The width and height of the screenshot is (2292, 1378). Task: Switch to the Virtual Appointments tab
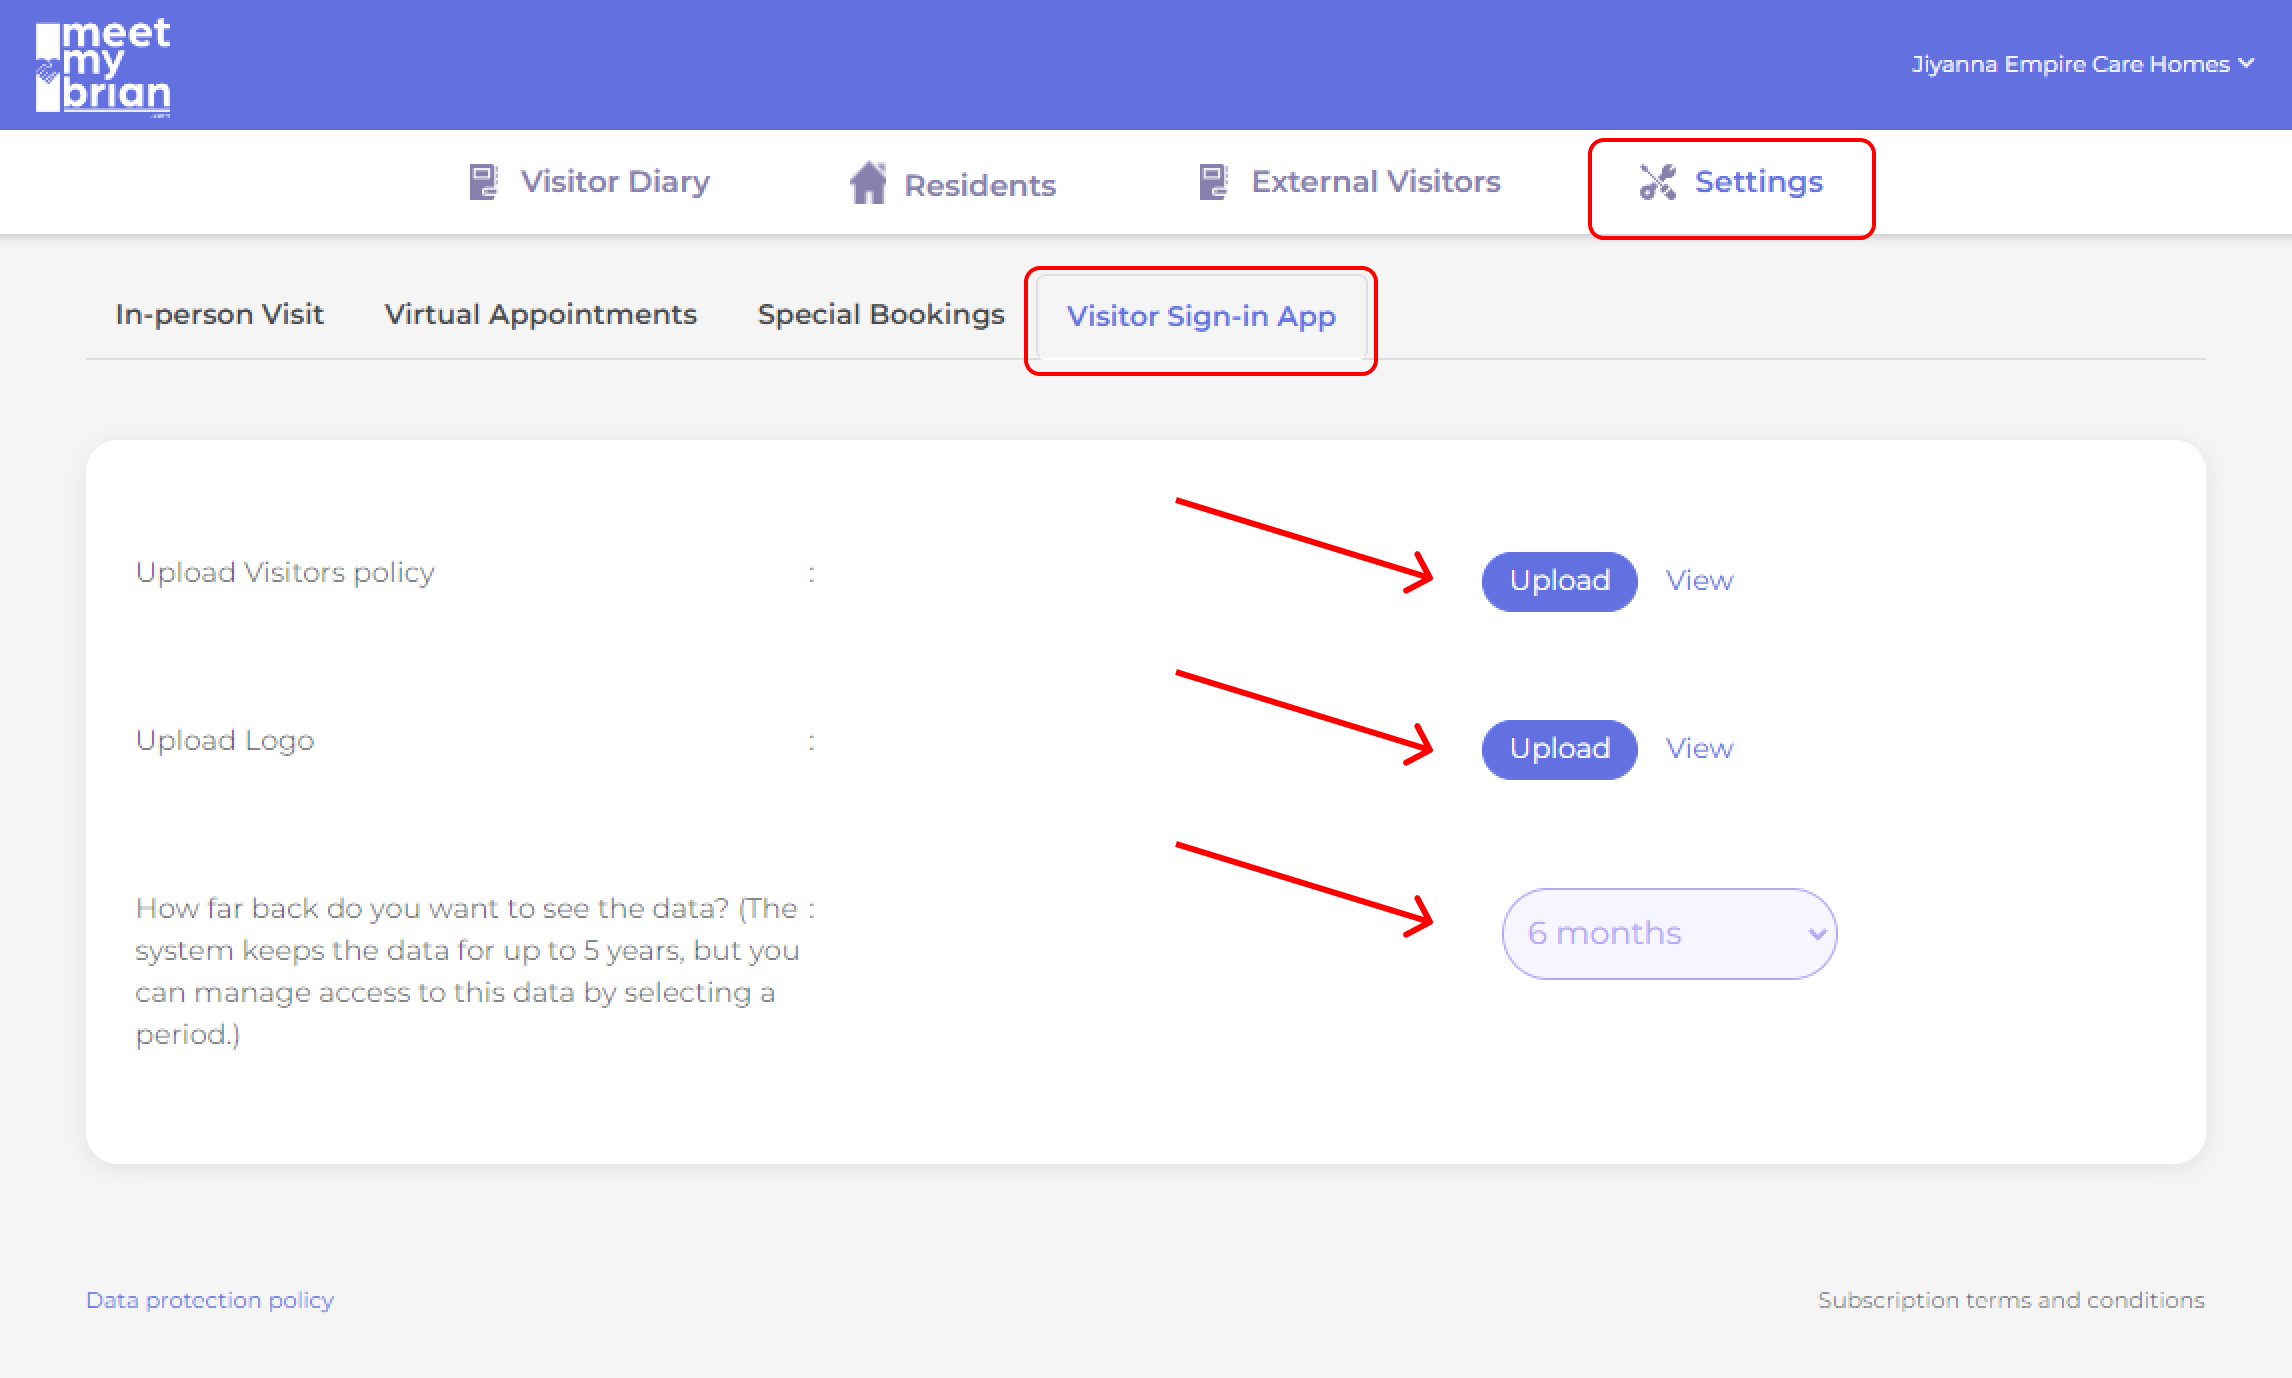click(540, 314)
